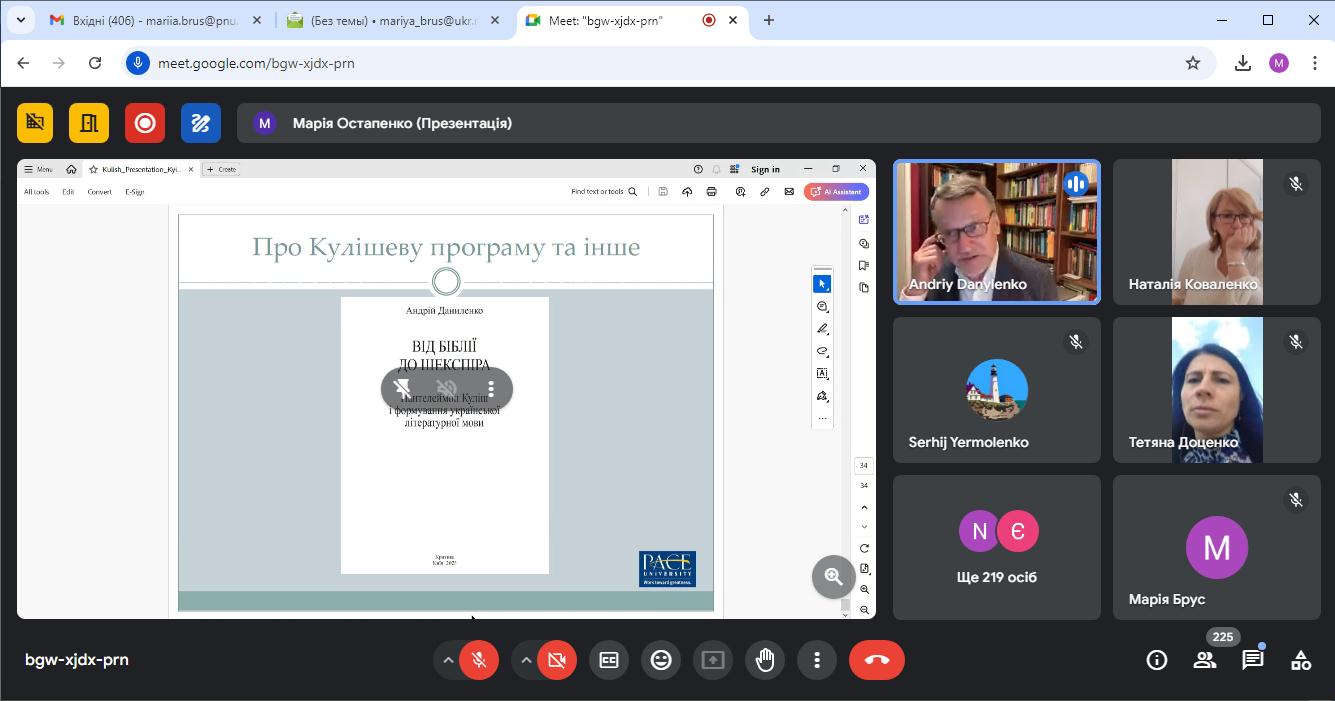The width and height of the screenshot is (1335, 701).
Task: Click the red recording extension icon
Action: tap(145, 123)
